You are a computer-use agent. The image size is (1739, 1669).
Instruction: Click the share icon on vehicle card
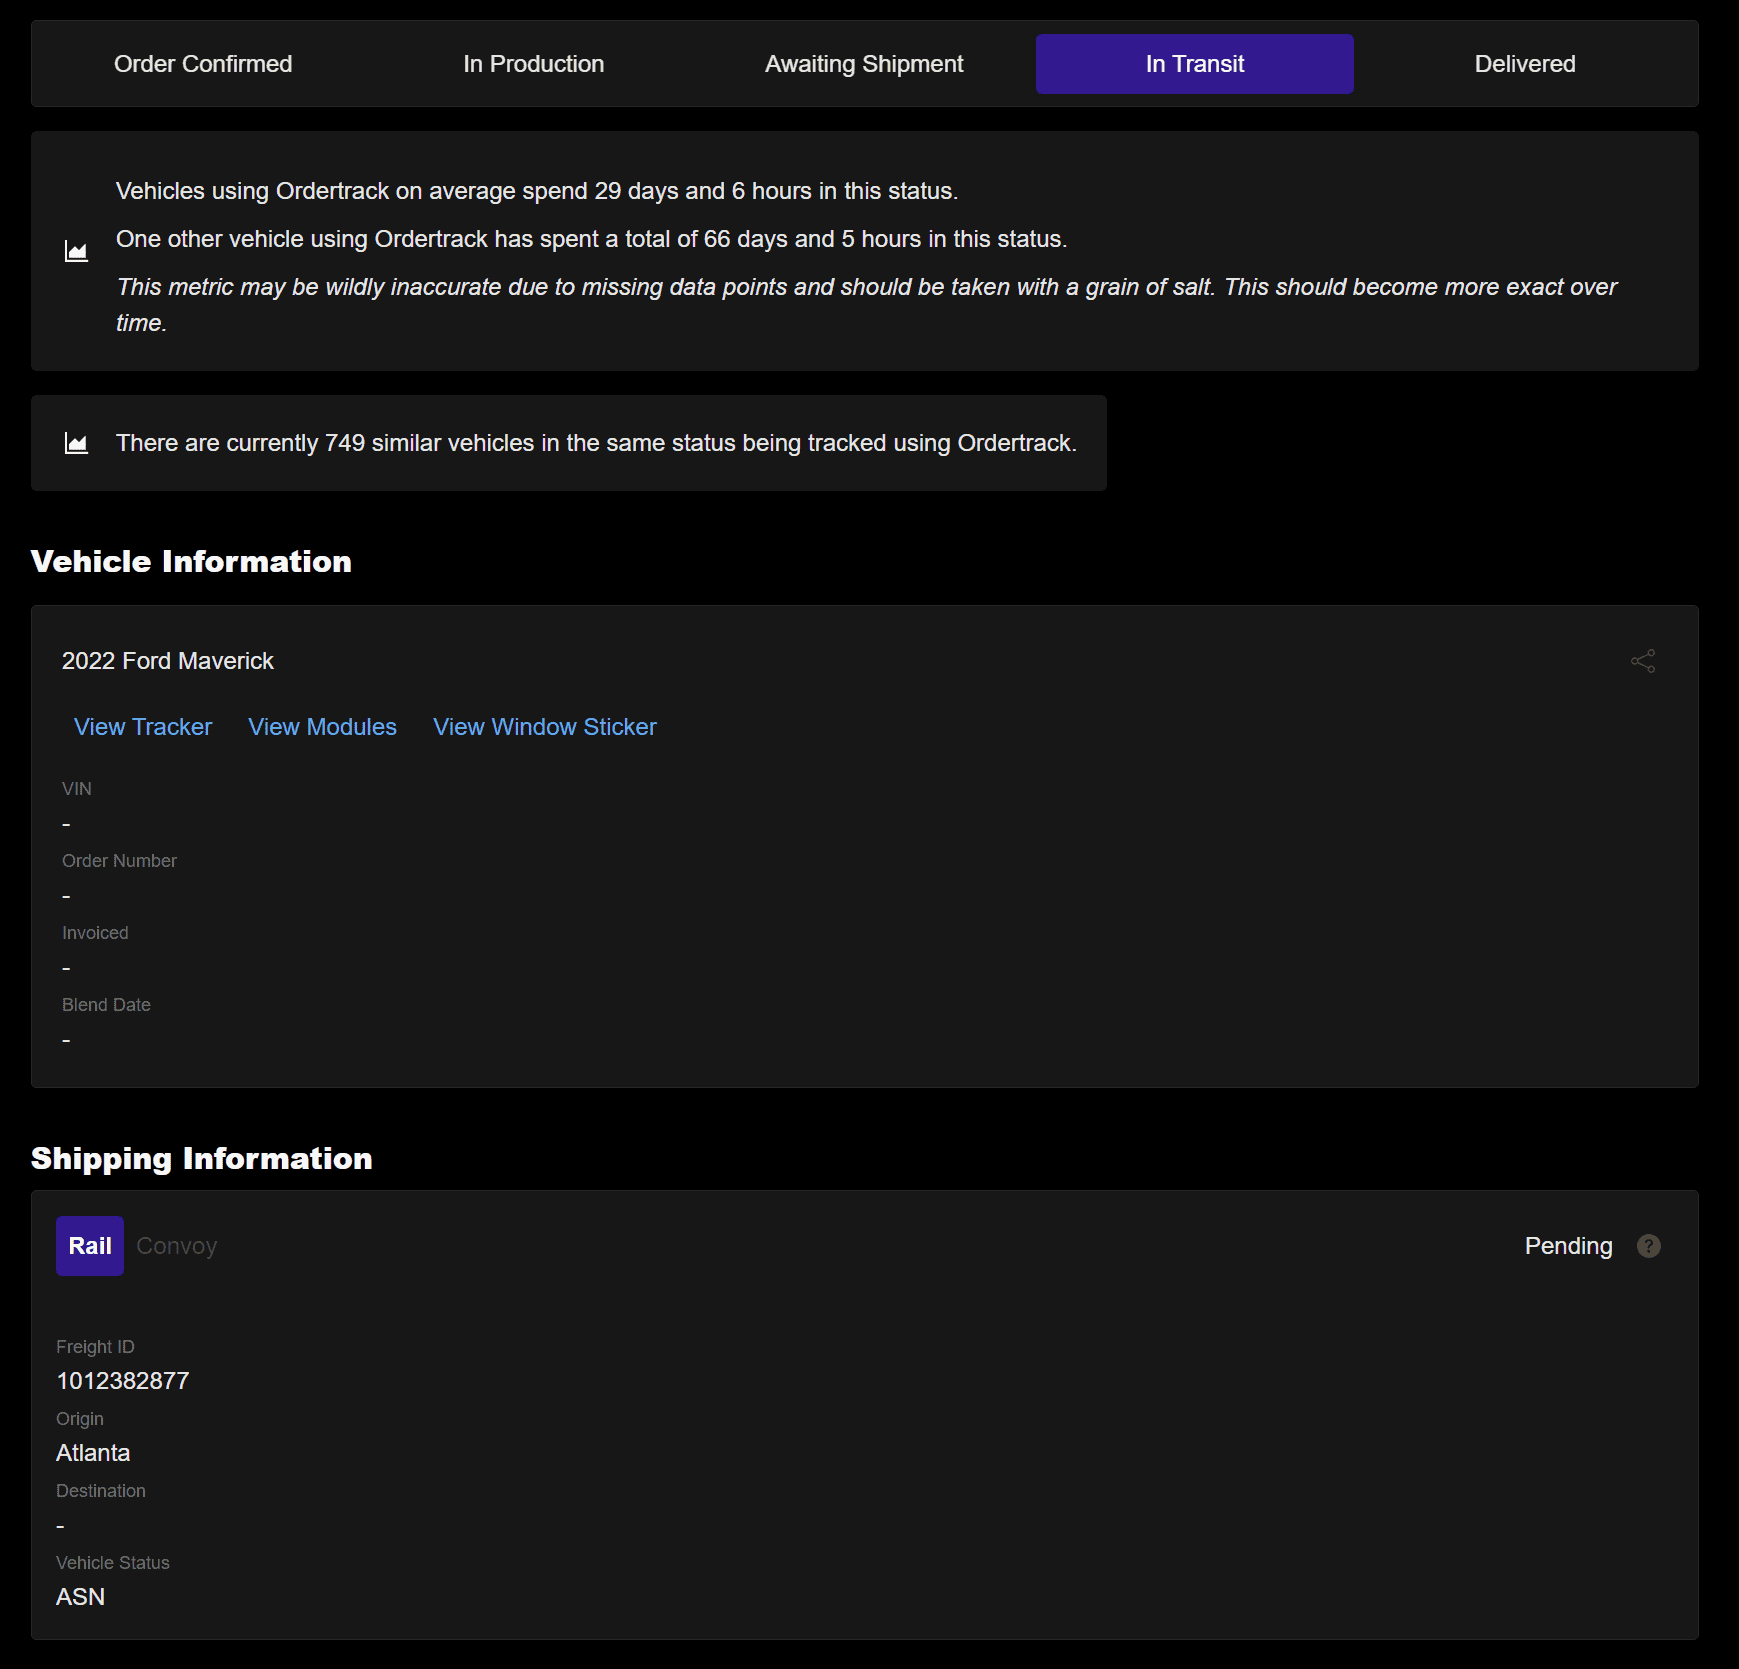click(x=1643, y=661)
